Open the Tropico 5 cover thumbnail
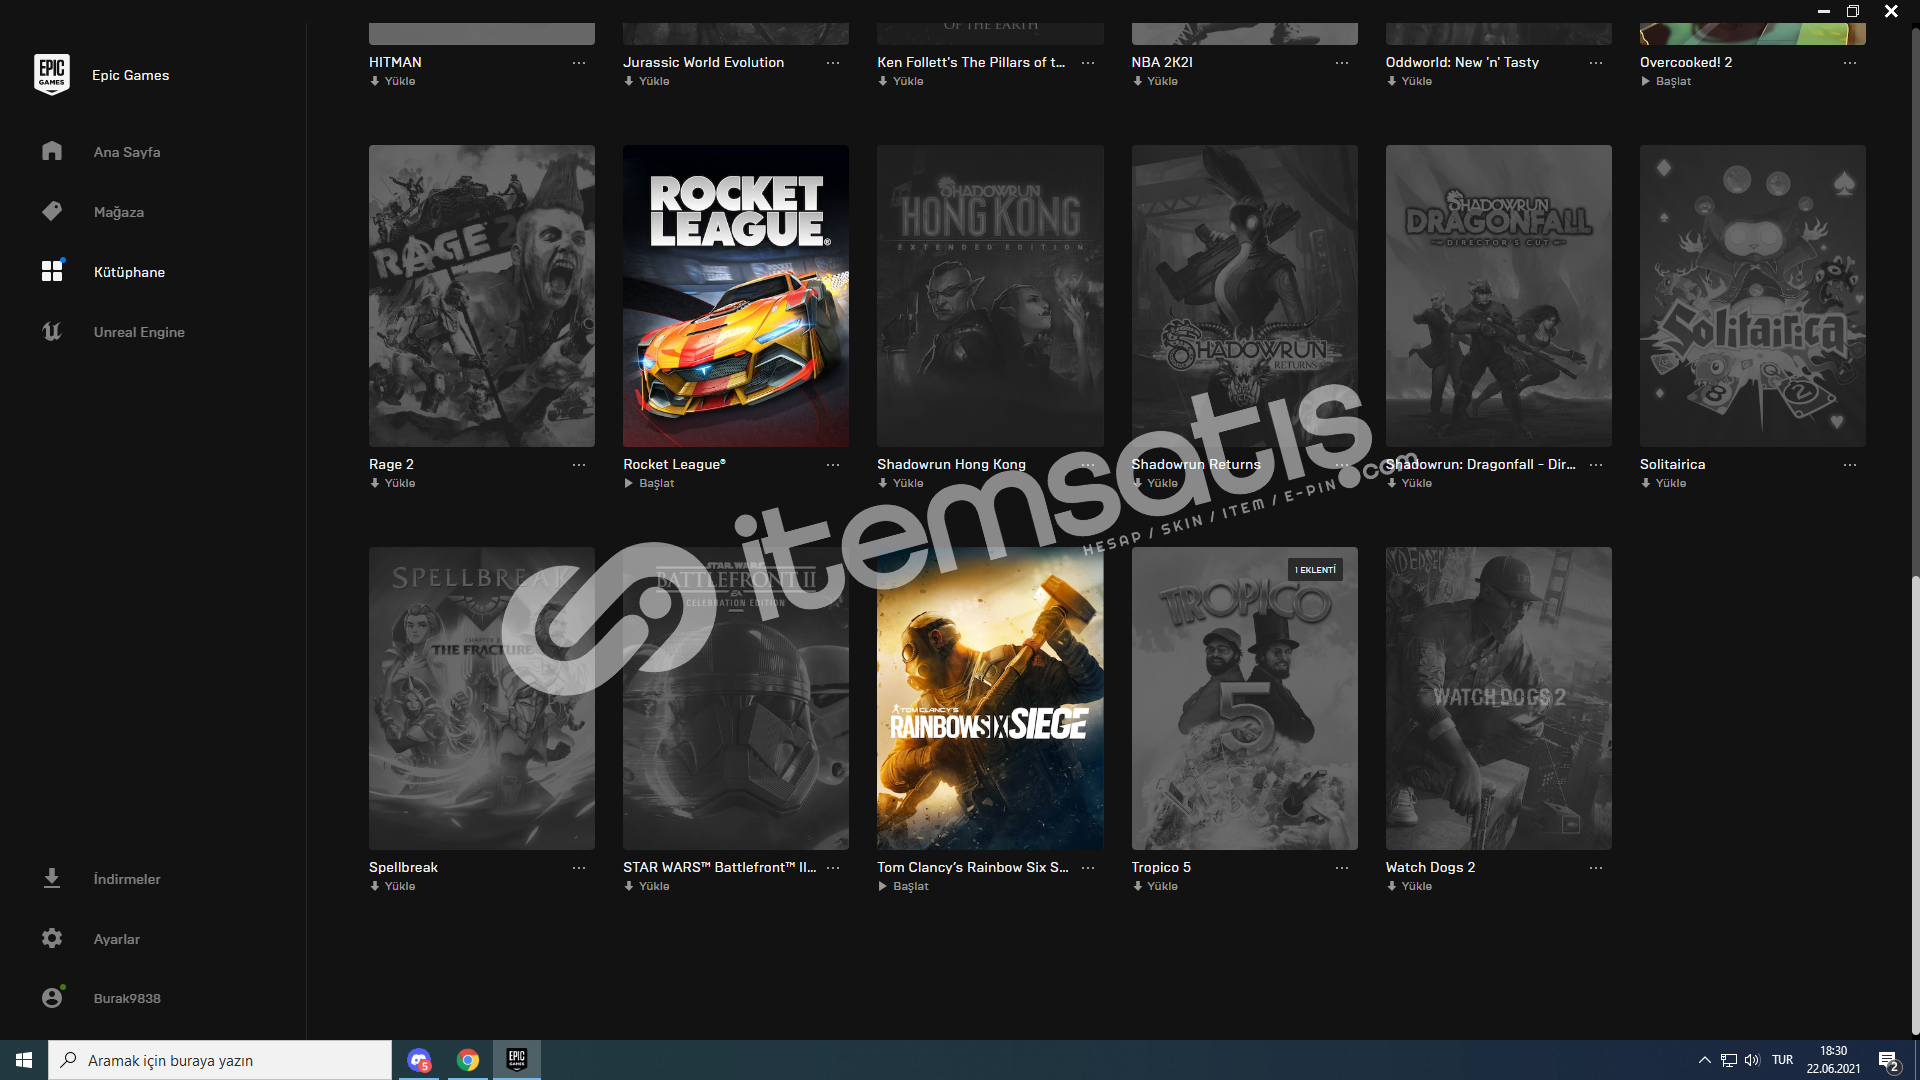Screen dimensions: 1920x1080 pyautogui.click(x=1245, y=698)
